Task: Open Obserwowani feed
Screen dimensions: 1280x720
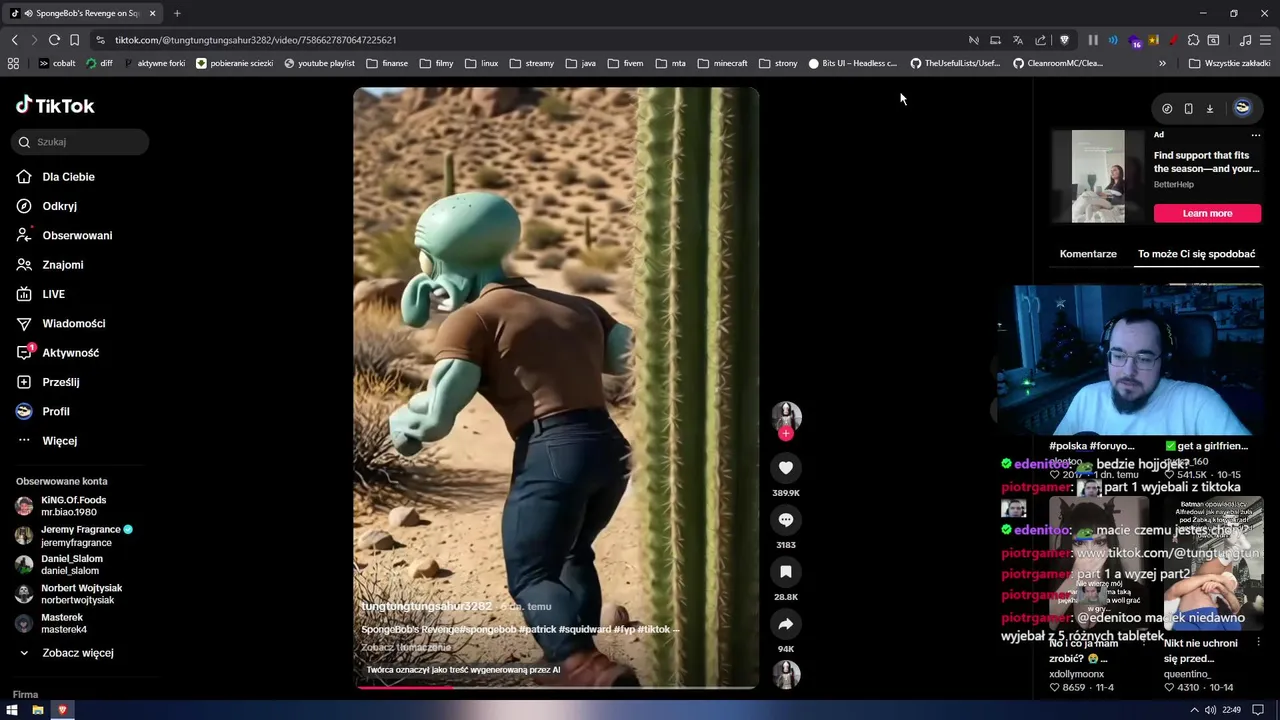Action: tap(77, 235)
